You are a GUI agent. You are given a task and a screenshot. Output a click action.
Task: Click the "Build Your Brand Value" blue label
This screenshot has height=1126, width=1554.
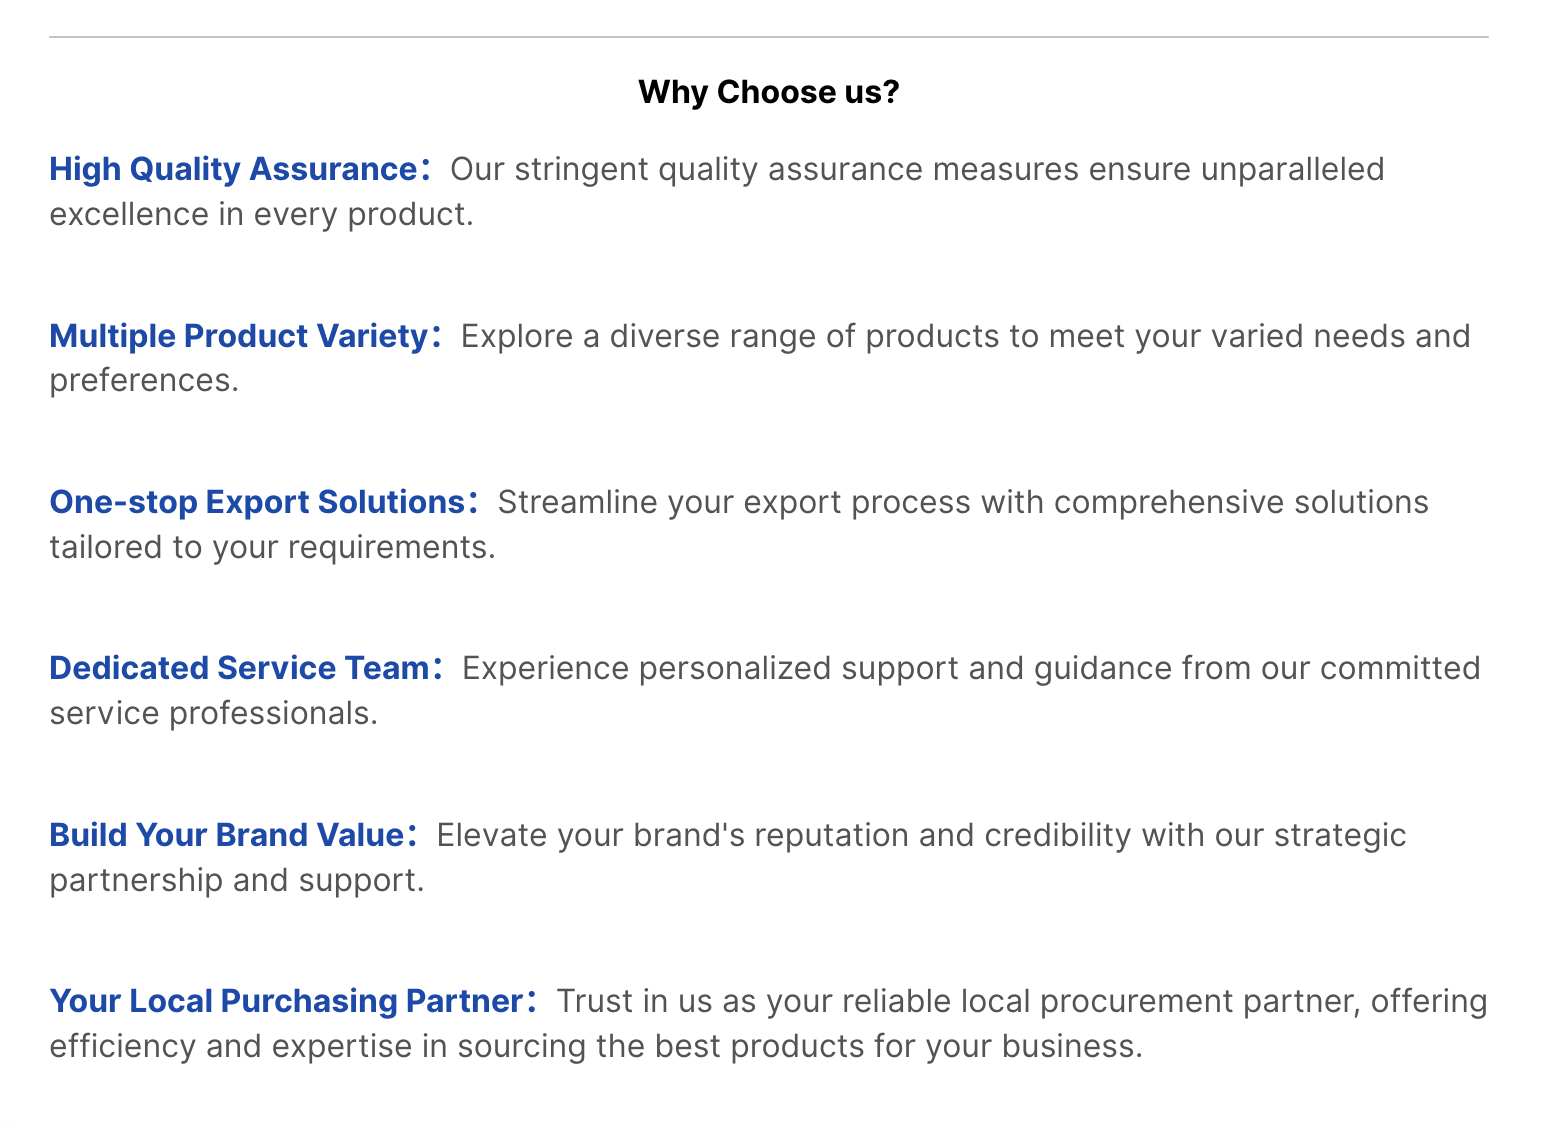pos(227,835)
